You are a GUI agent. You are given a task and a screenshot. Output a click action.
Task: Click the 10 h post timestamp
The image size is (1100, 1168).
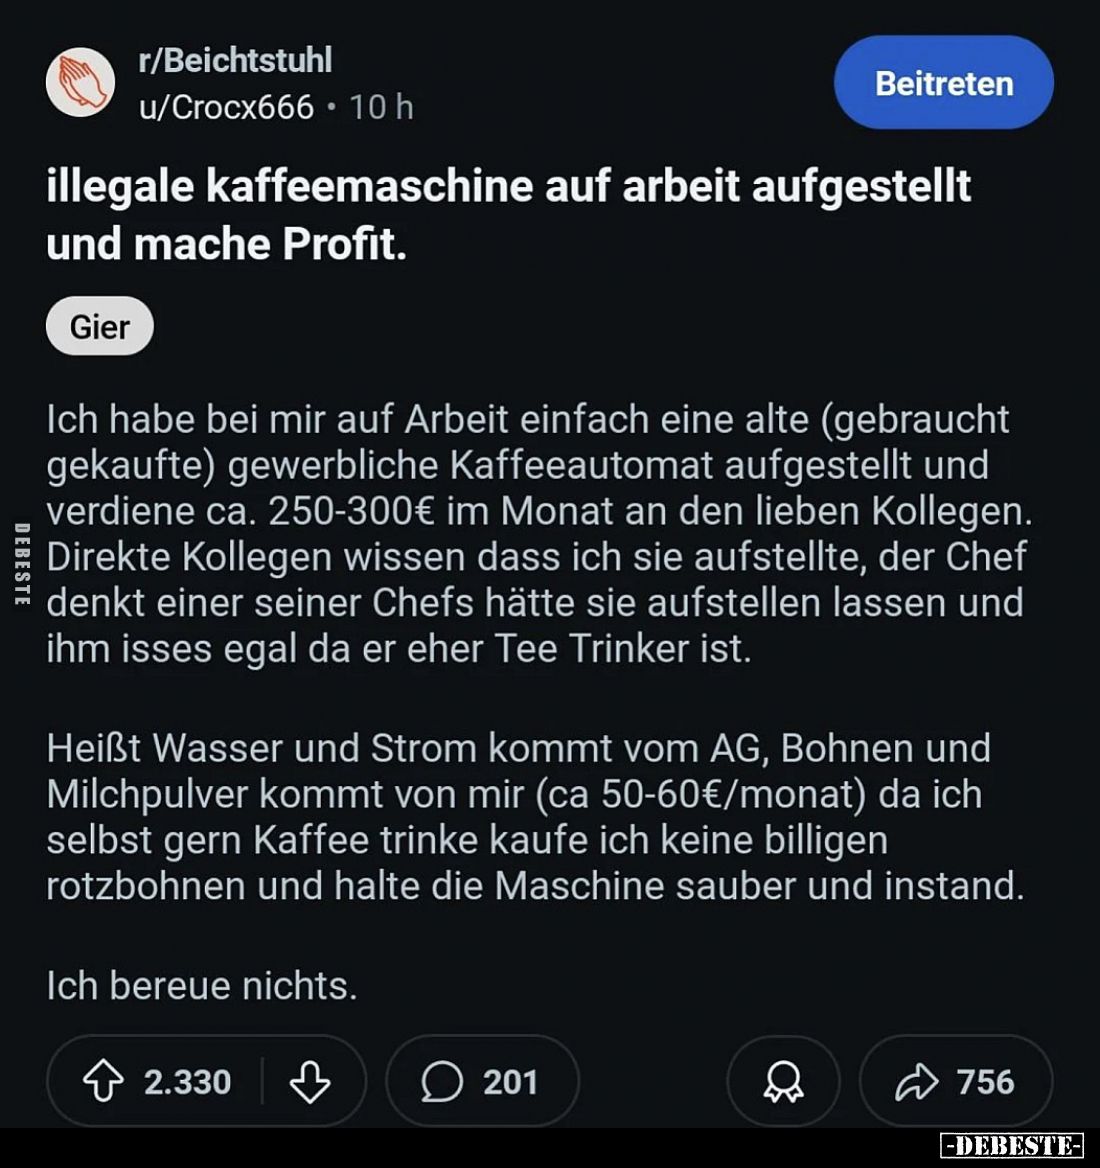click(x=381, y=107)
